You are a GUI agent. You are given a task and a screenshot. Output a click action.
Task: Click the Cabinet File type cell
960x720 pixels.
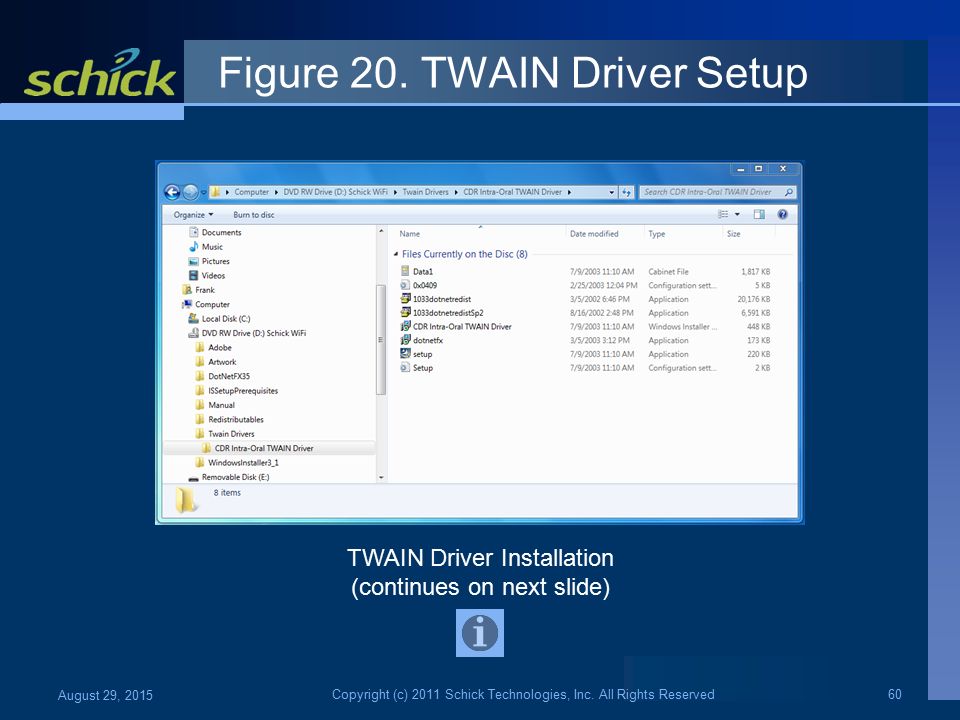(x=669, y=272)
